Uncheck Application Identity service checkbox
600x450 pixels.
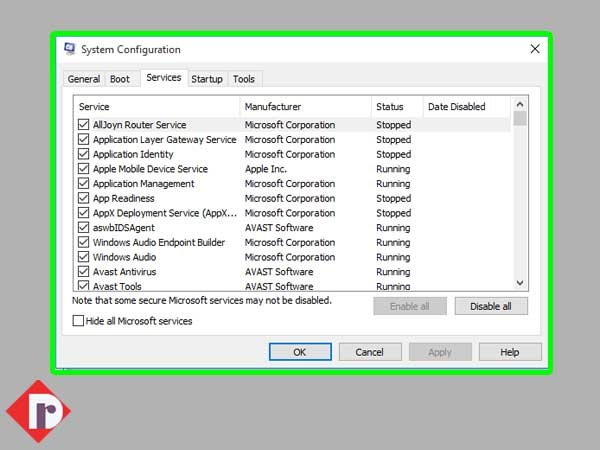(83, 154)
